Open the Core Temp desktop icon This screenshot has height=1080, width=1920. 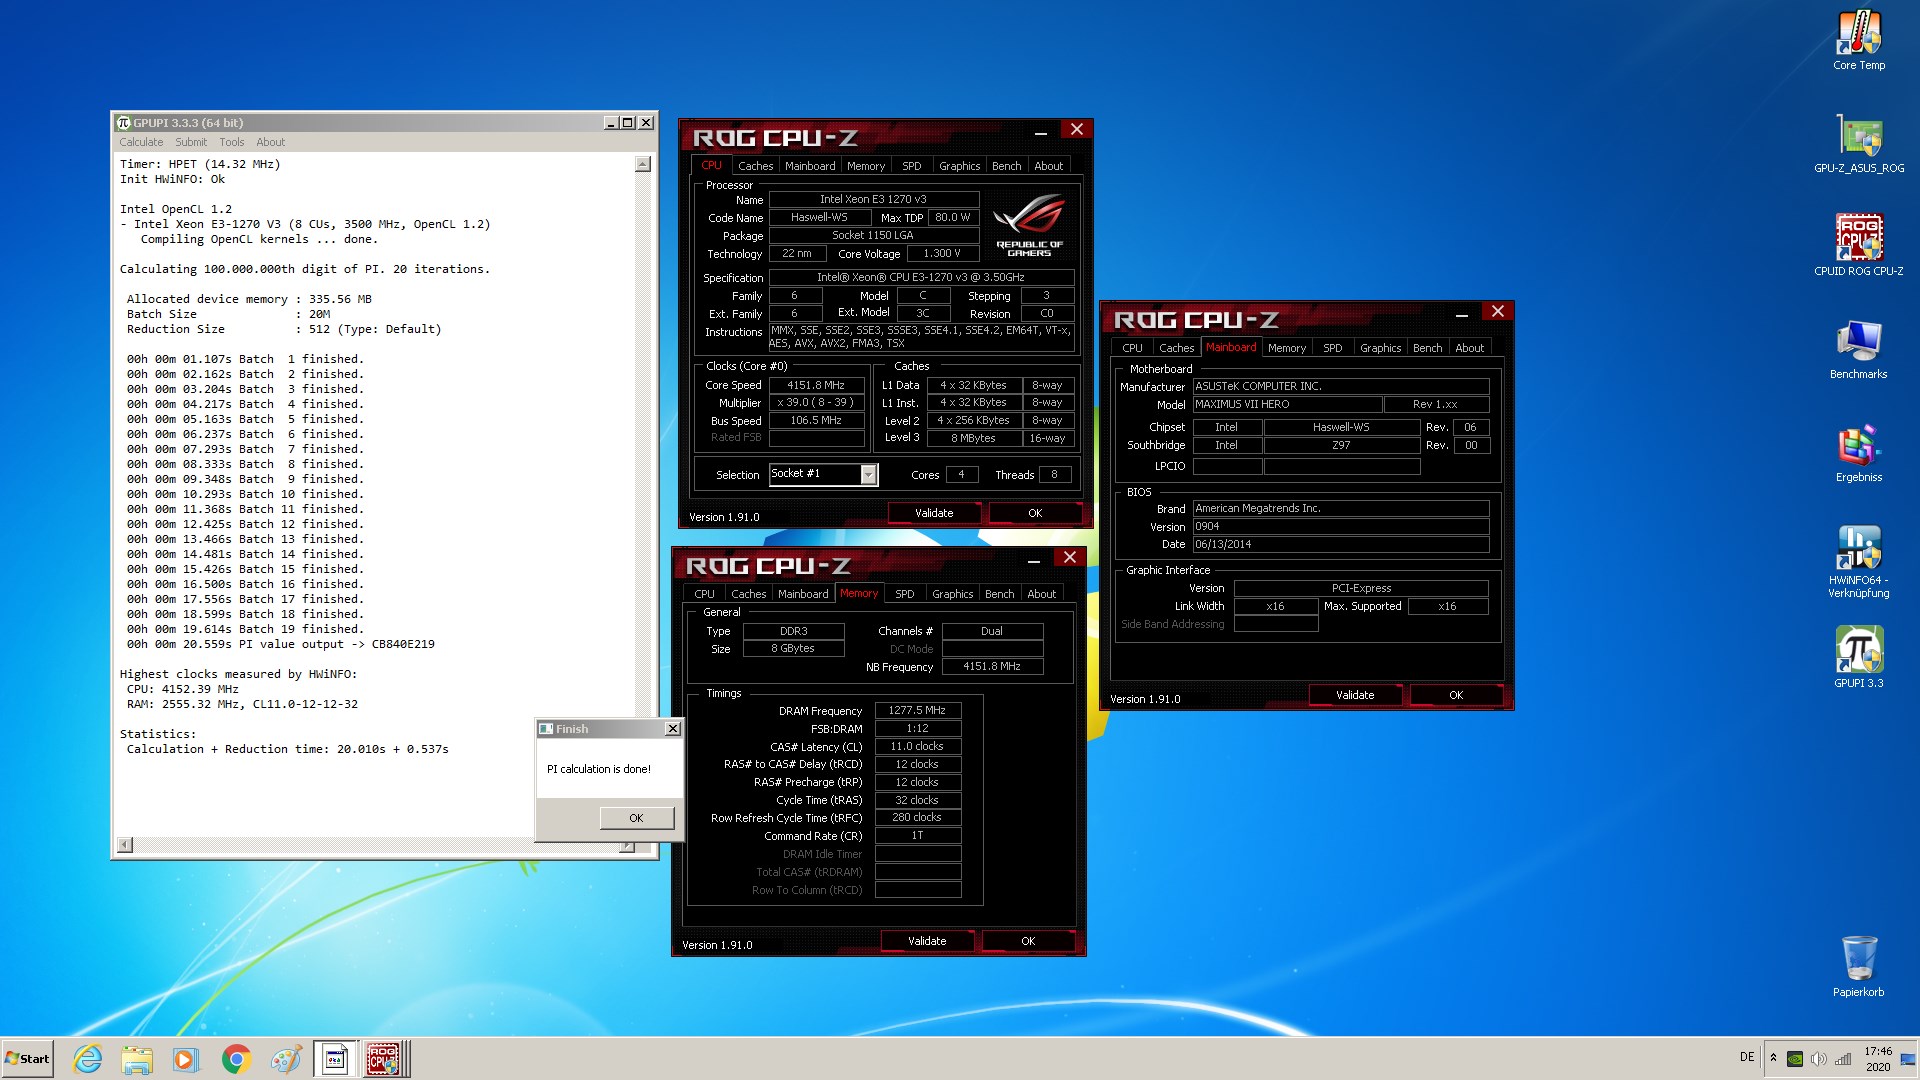pos(1858,40)
